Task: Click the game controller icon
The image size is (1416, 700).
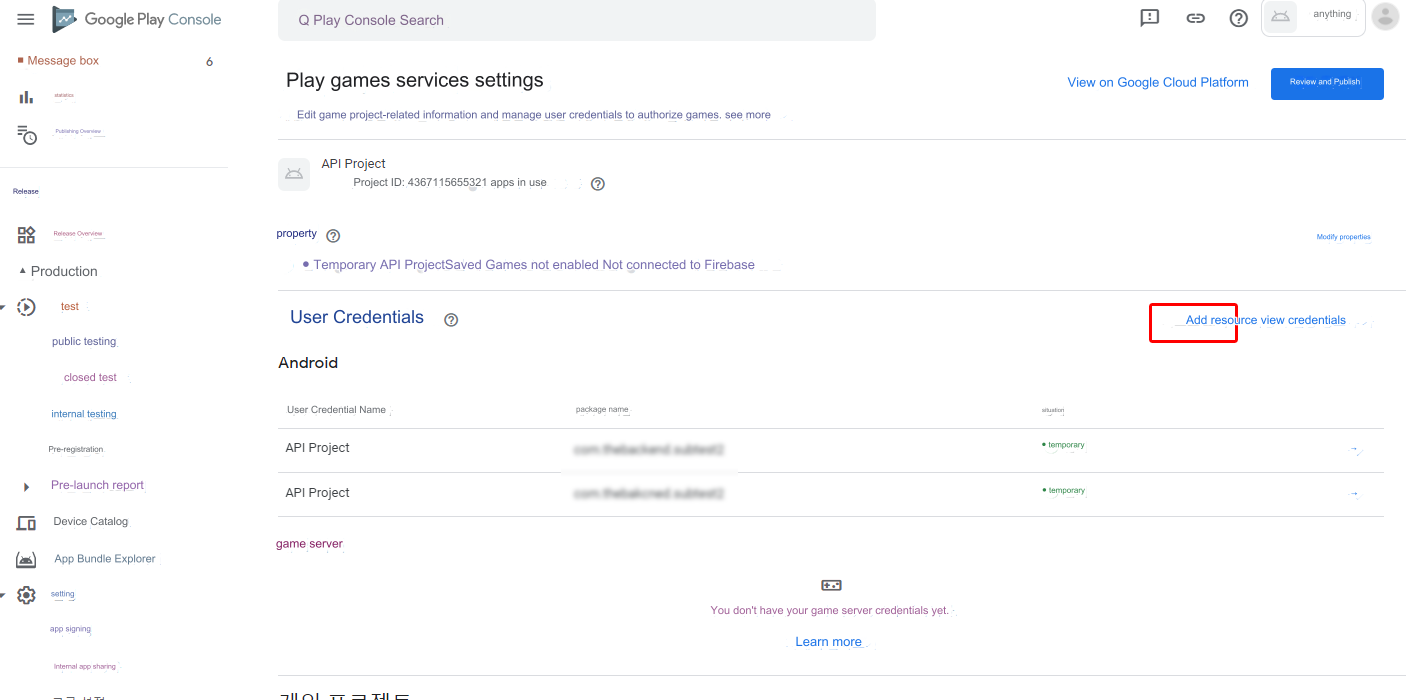Action: click(831, 585)
